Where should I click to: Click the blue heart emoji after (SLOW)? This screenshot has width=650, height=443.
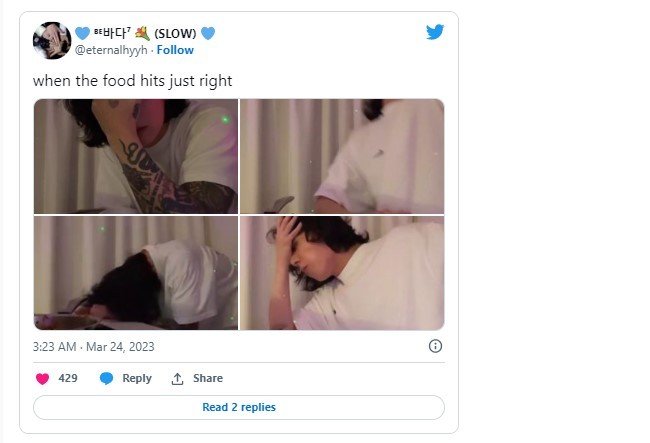pyautogui.click(x=208, y=33)
